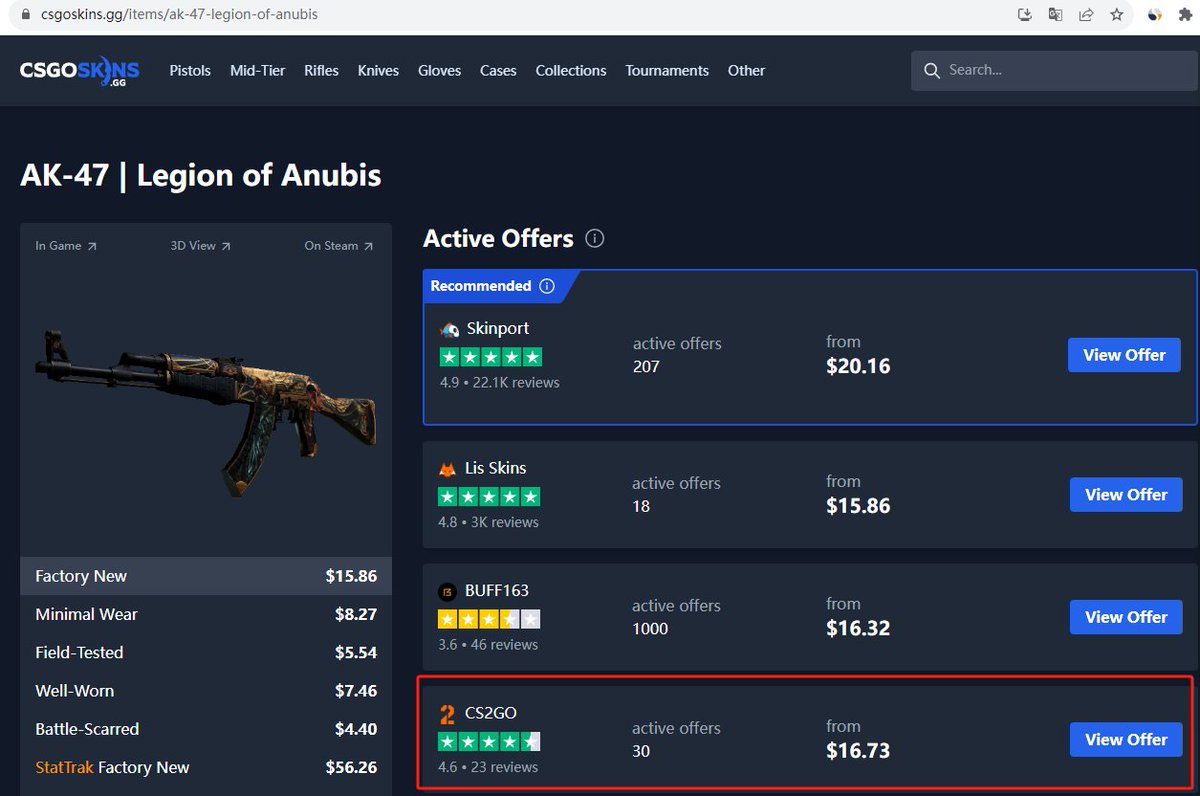This screenshot has width=1200, height=796.
Task: Click the AK-47 Legion of Anubis title
Action: [201, 176]
